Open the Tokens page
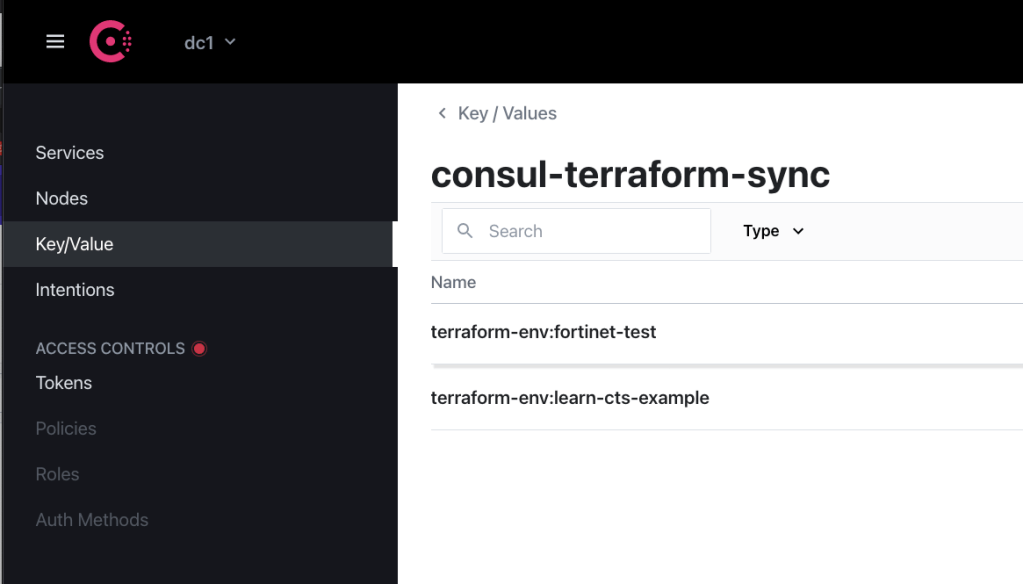 coord(63,383)
